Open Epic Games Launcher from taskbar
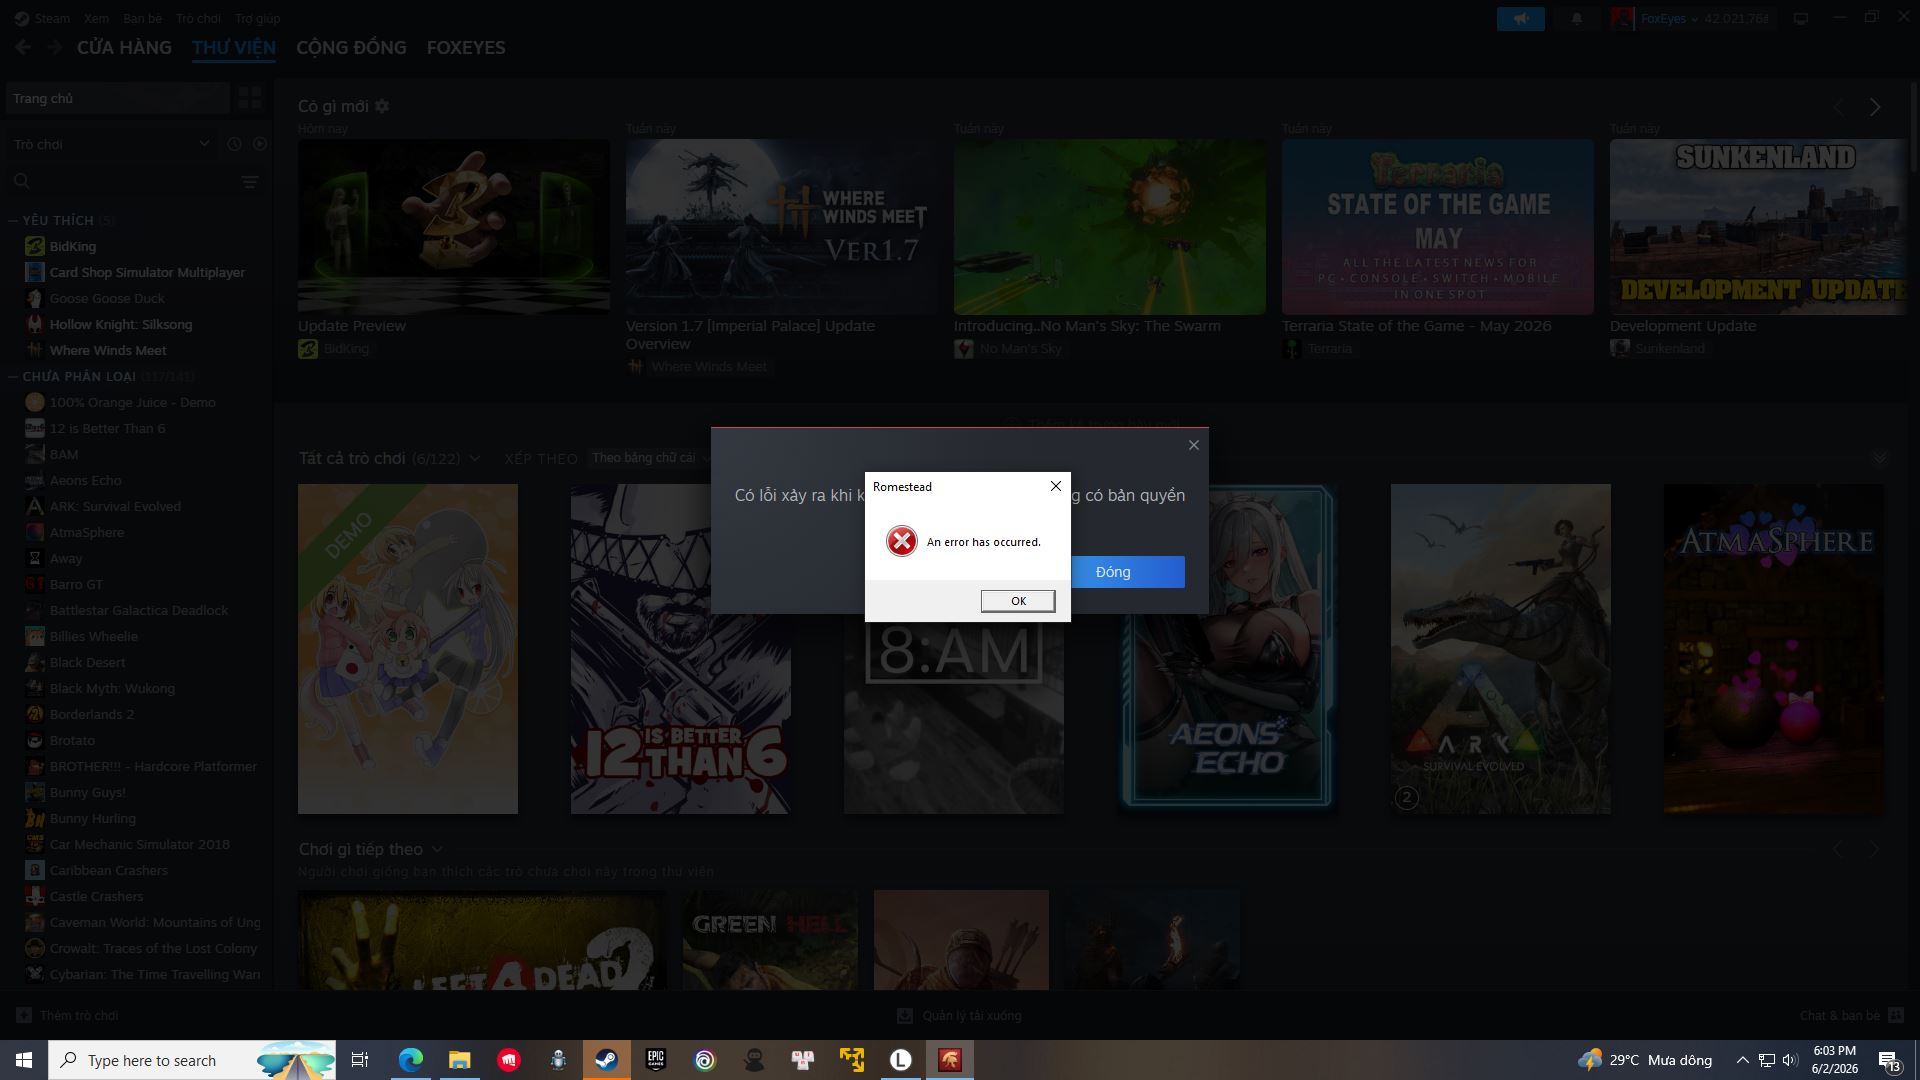Viewport: 1920px width, 1080px height. 656,1060
